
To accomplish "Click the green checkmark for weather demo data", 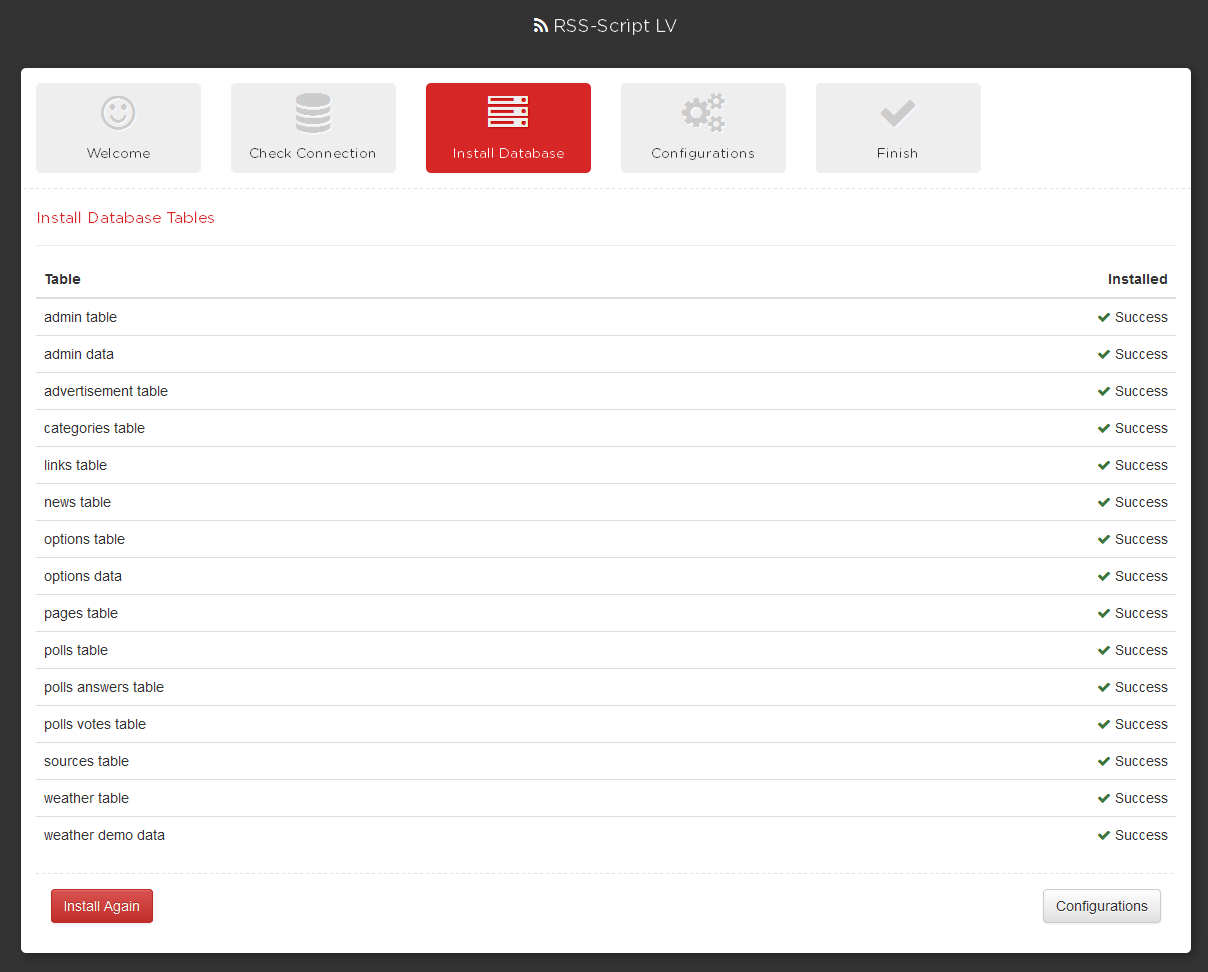I will tap(1104, 835).
